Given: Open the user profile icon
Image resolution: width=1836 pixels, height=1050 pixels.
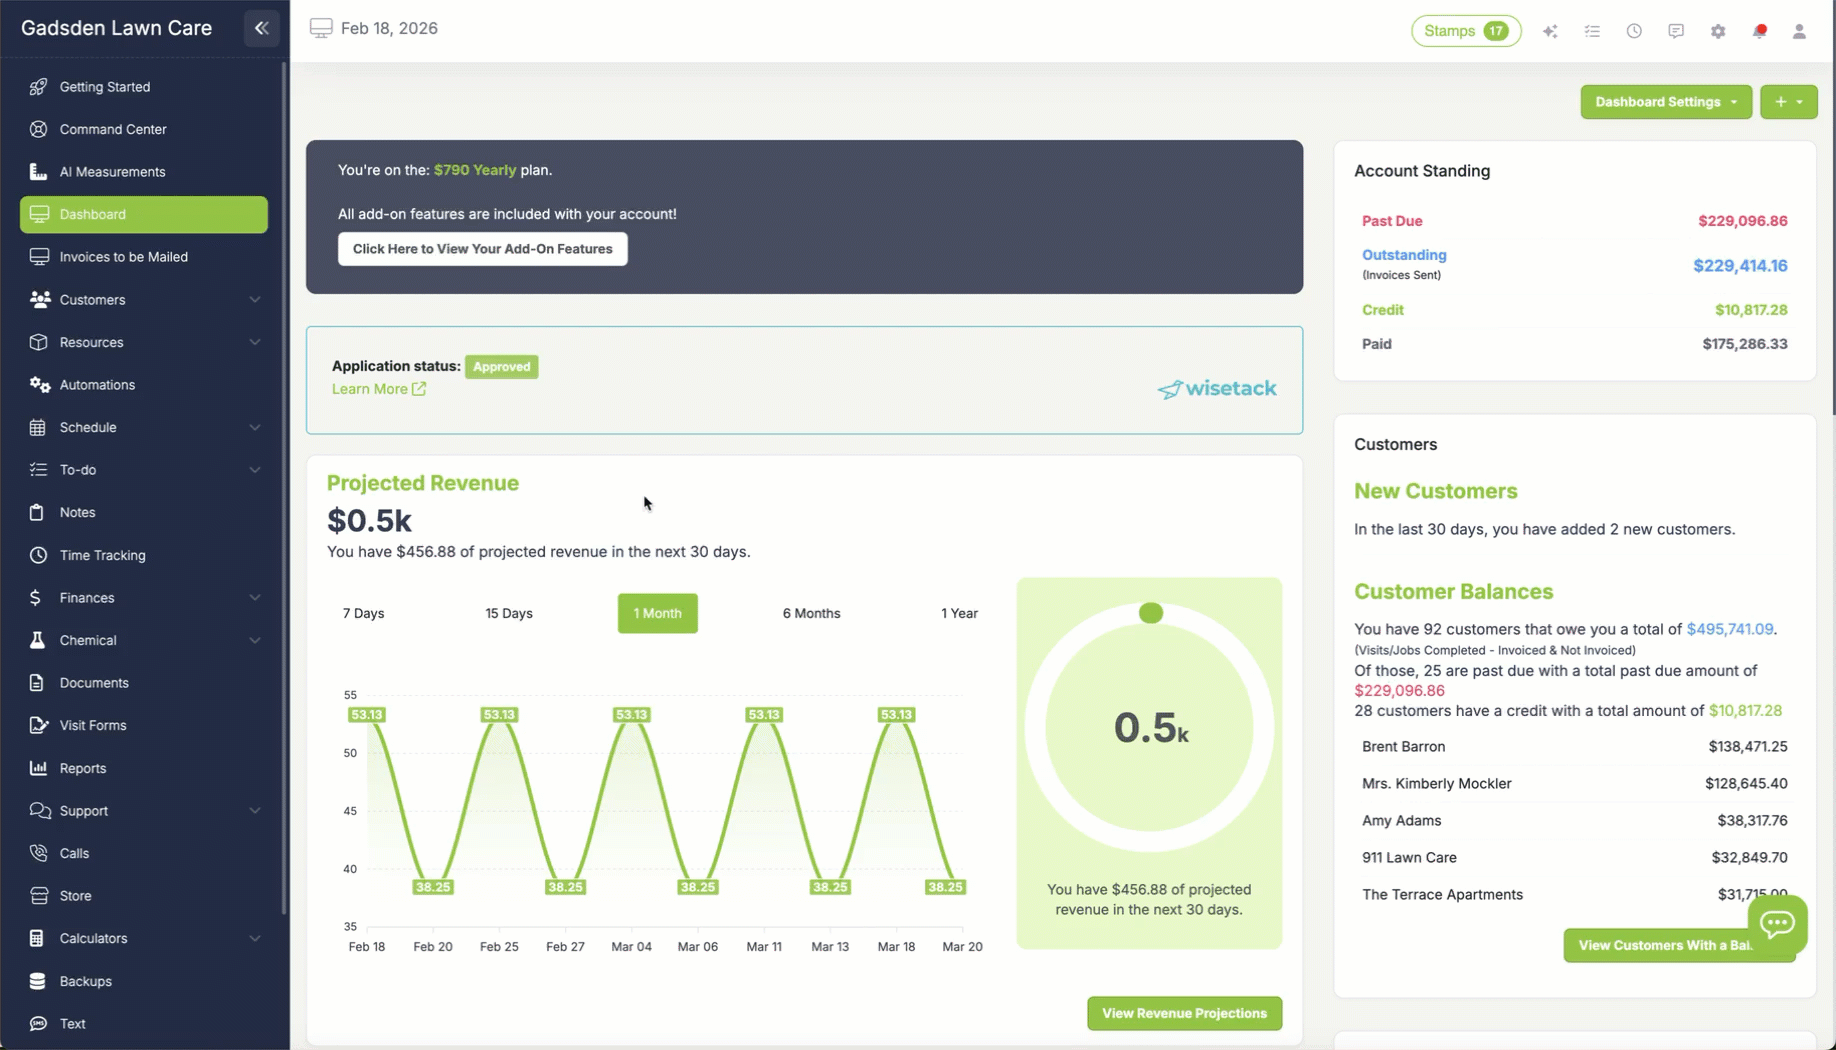Looking at the screenshot, I should [1799, 31].
